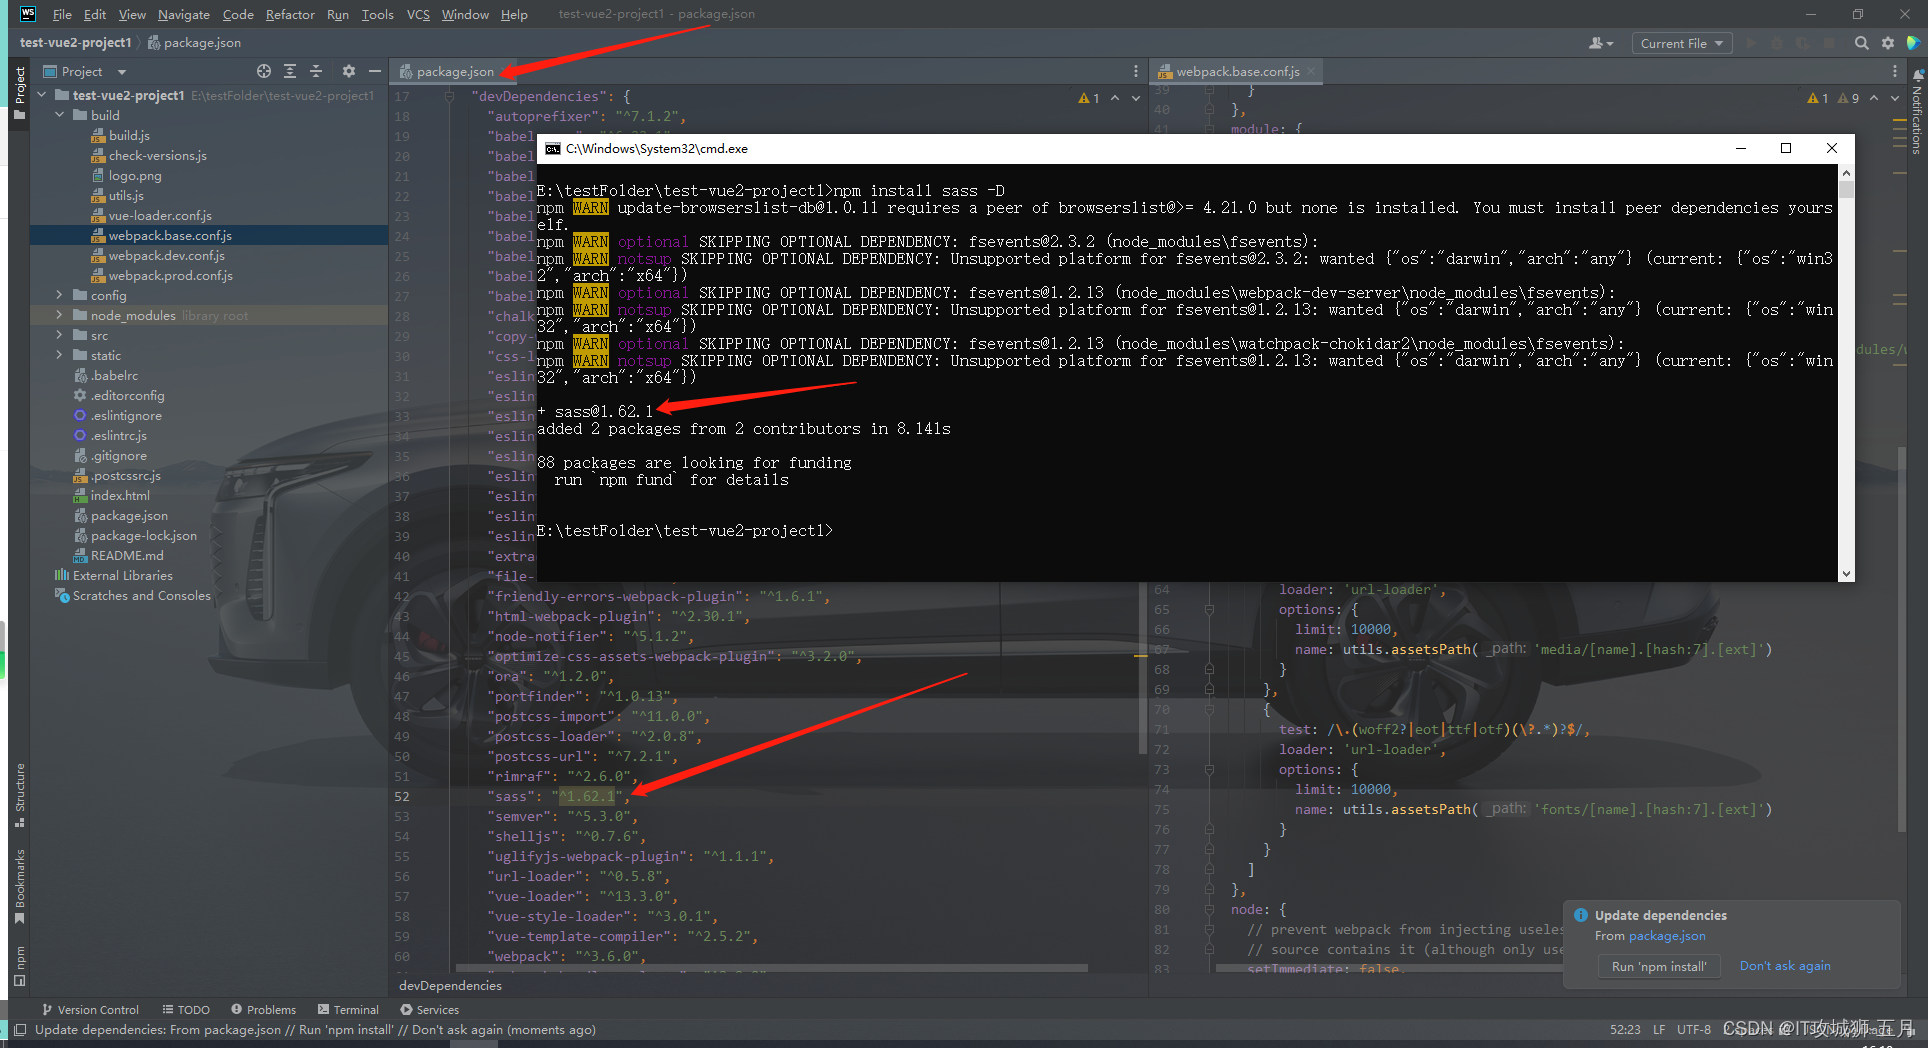Open Current File run configuration dropdown
1928x1048 pixels.
coord(1681,43)
